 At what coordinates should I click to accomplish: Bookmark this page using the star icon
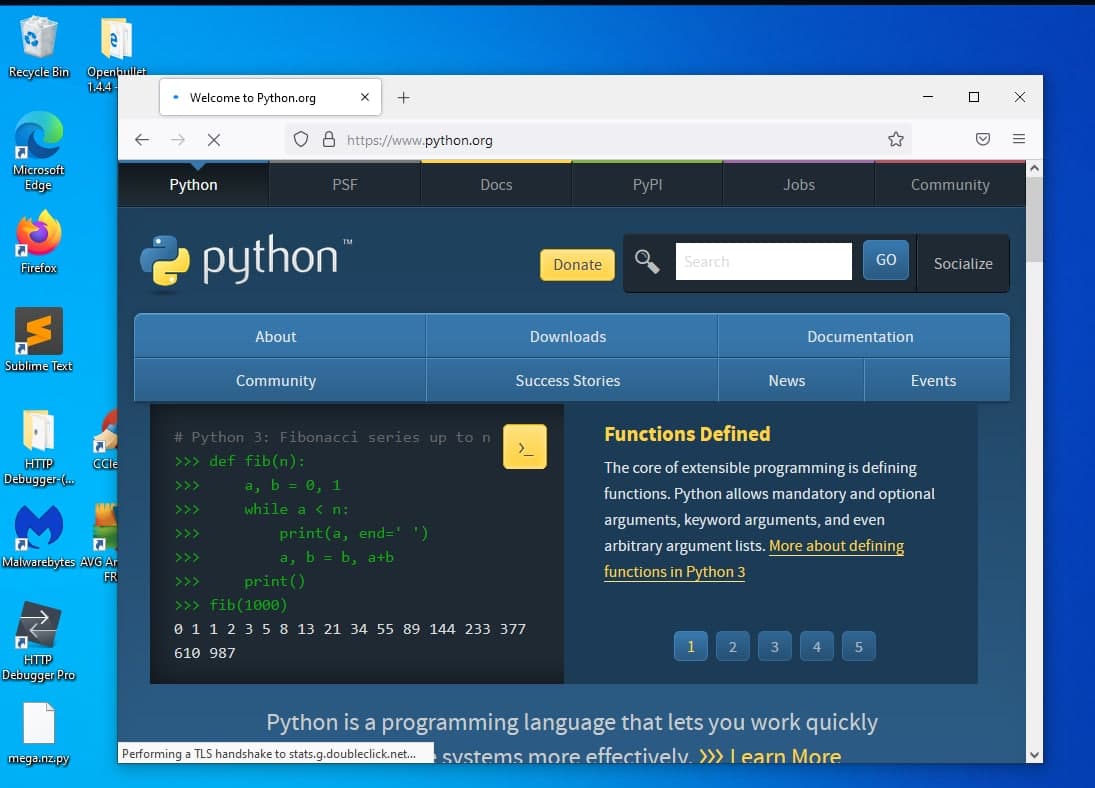click(896, 140)
